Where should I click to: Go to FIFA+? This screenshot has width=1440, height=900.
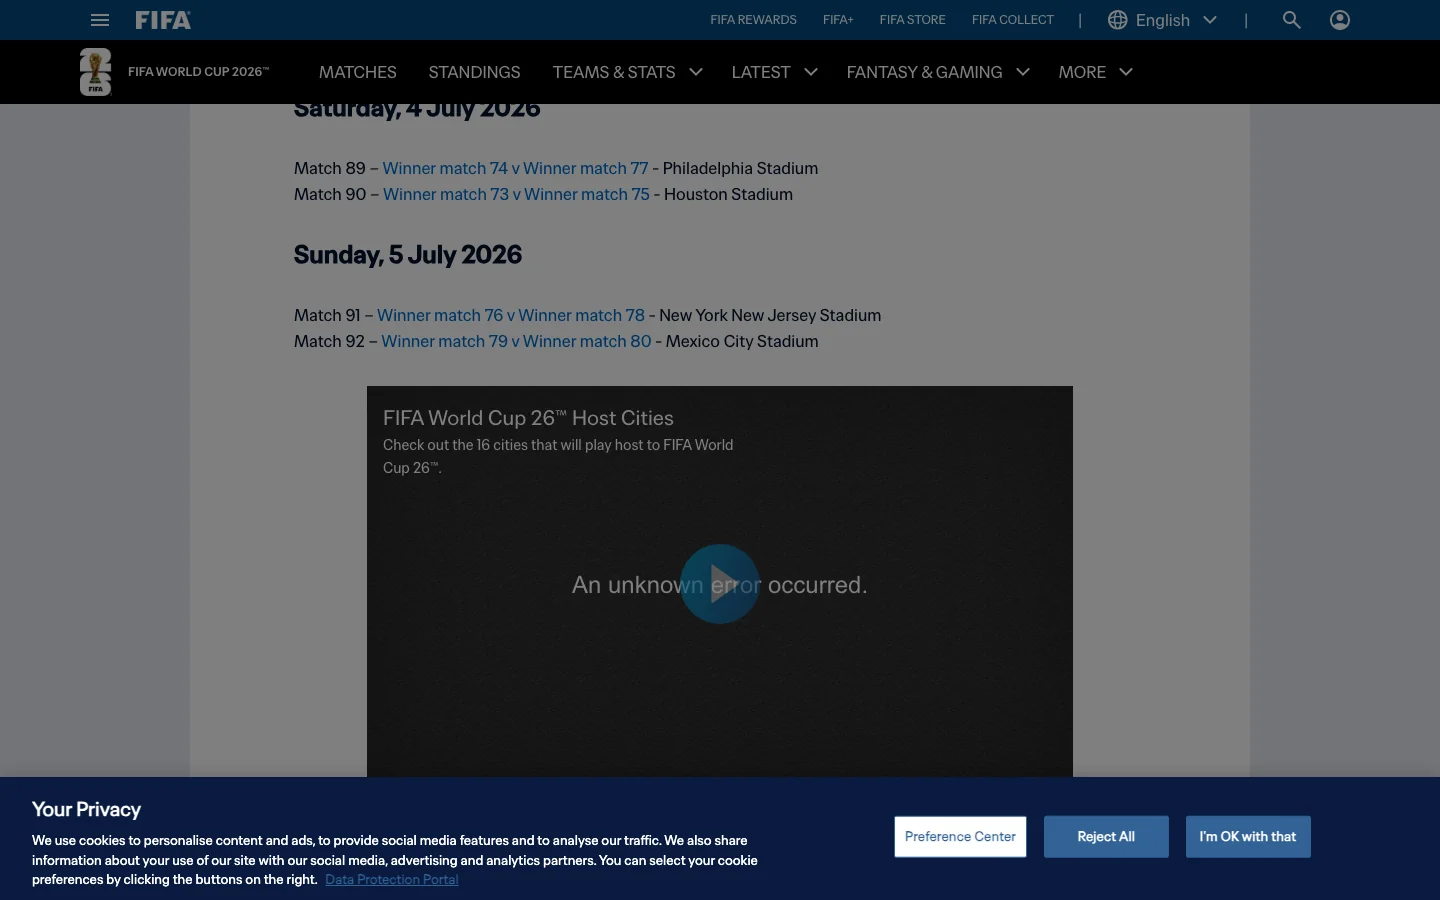click(838, 20)
